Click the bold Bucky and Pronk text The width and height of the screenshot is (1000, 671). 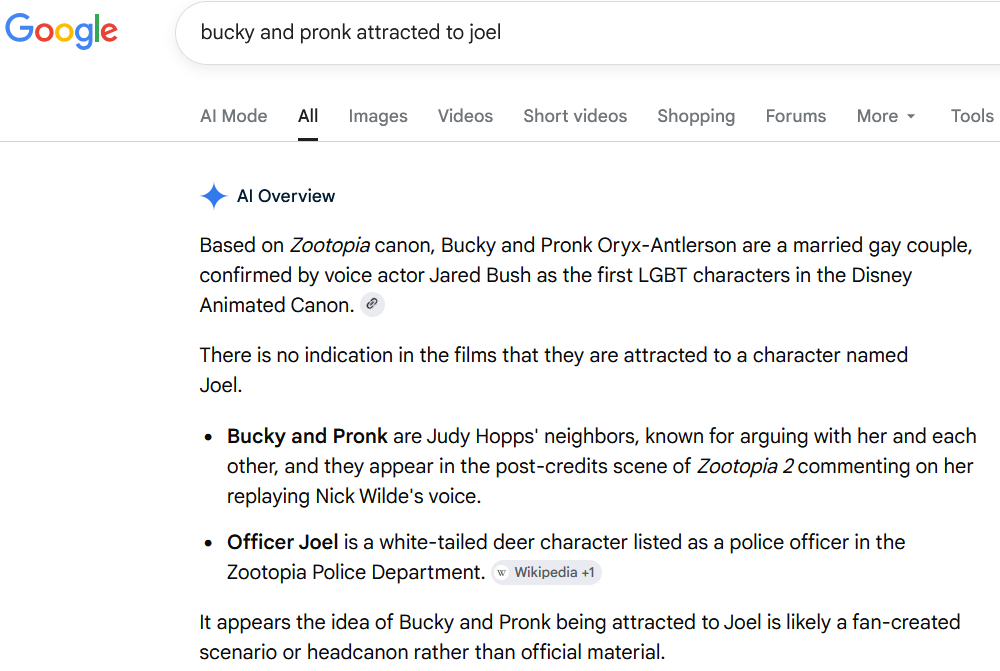[x=307, y=436]
